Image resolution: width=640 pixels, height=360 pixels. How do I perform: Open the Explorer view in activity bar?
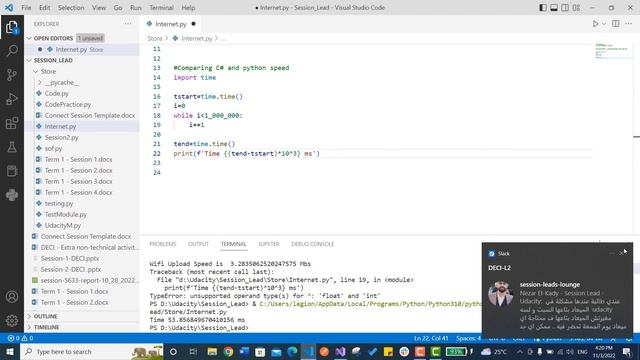point(12,27)
